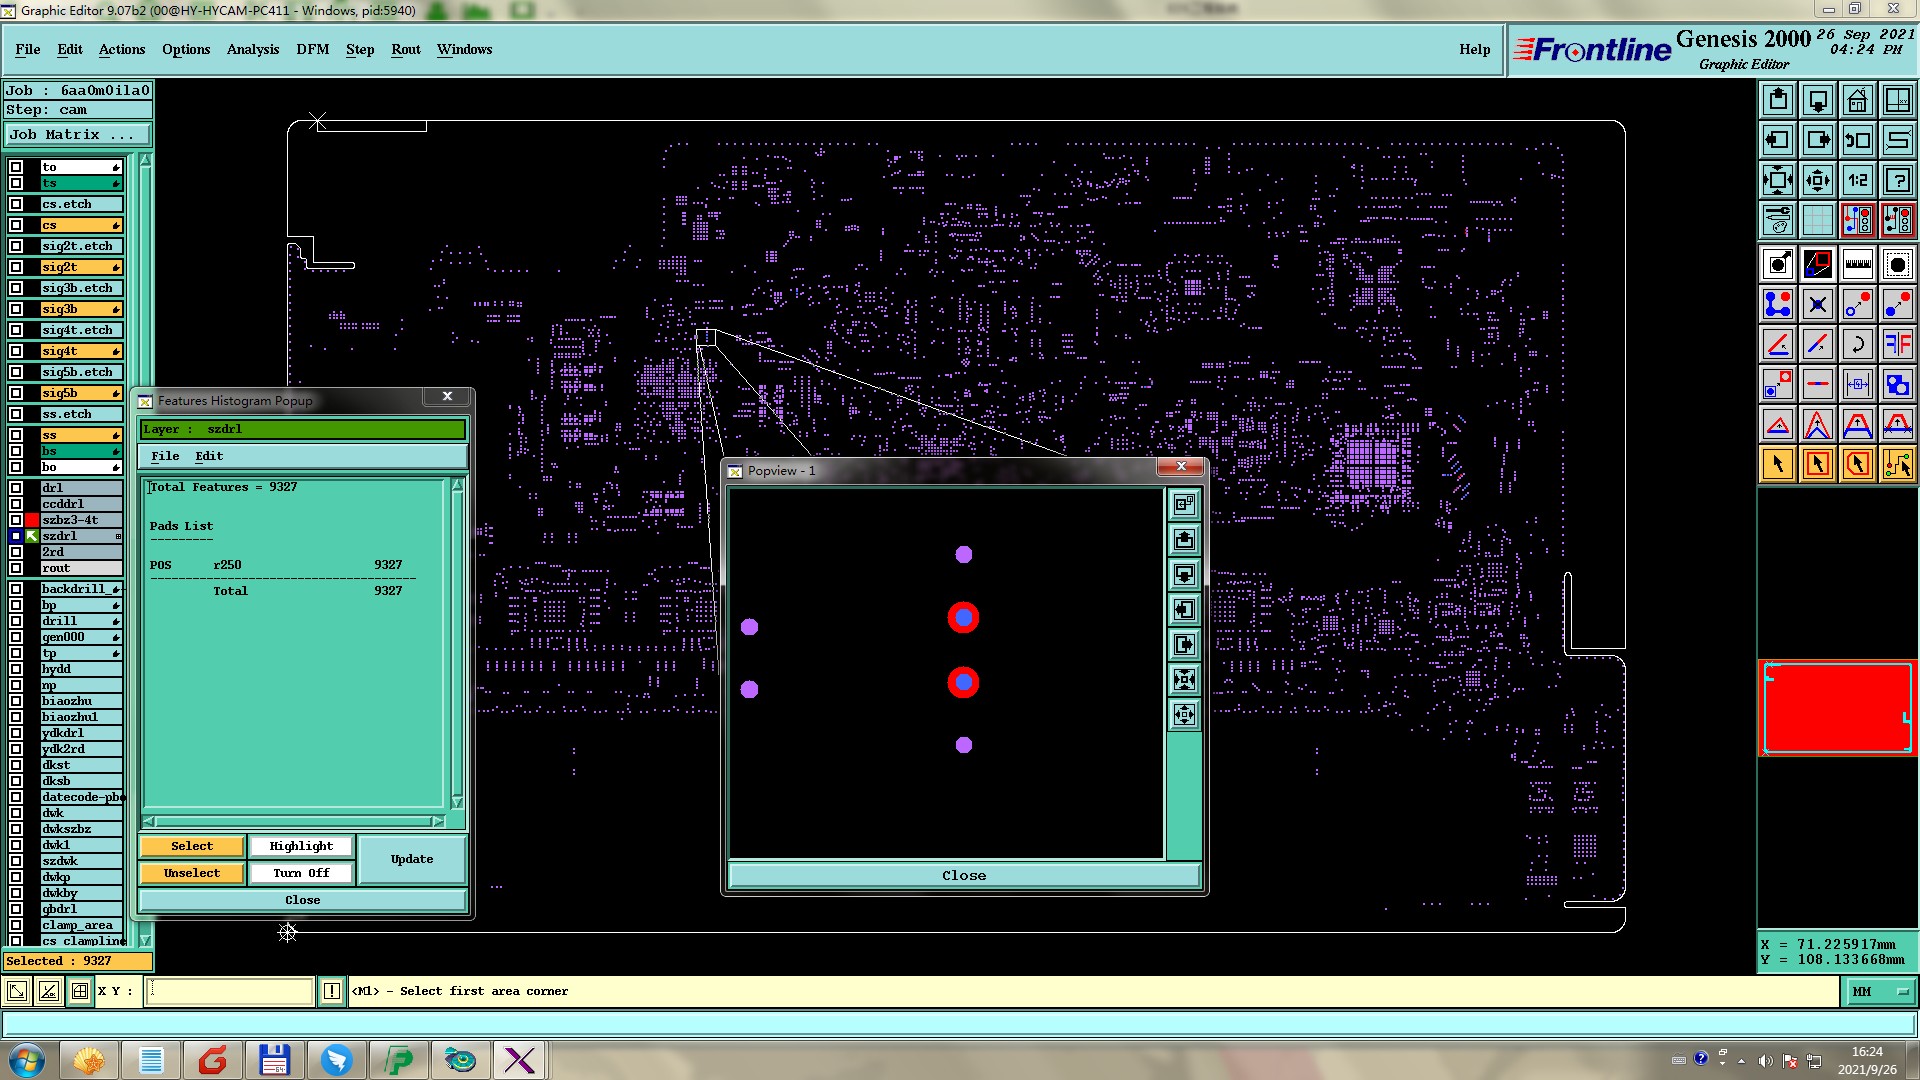The width and height of the screenshot is (1920, 1080).
Task: Select the ruler measurement tool
Action: point(1857,264)
